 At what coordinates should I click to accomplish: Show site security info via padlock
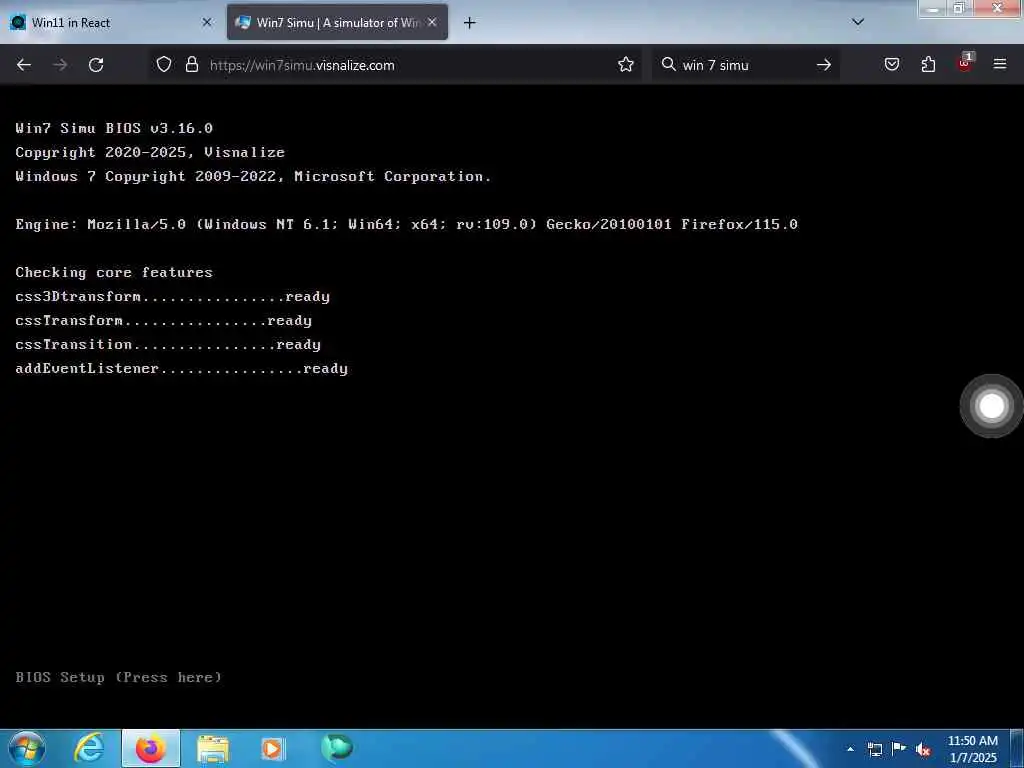coord(191,65)
